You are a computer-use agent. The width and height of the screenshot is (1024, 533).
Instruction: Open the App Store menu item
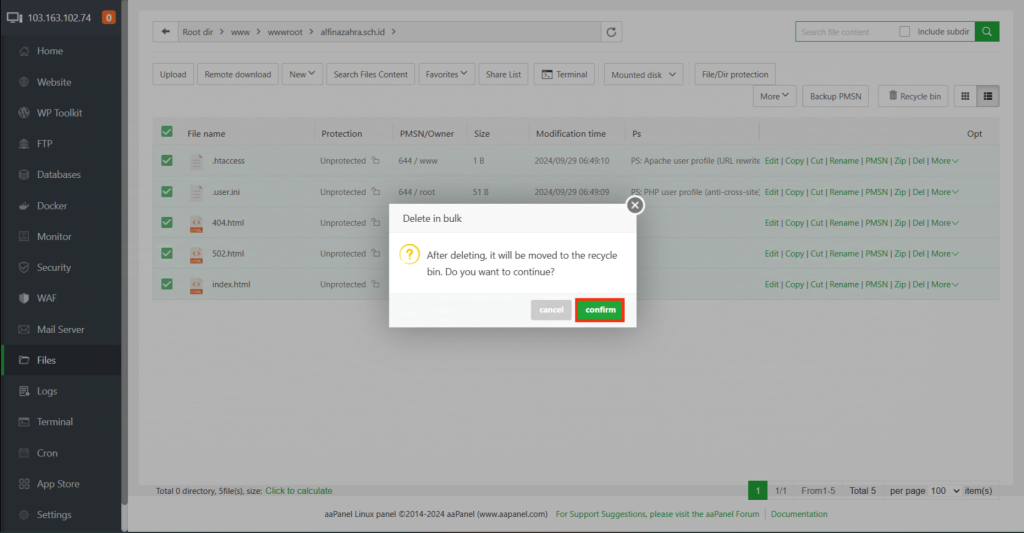coord(58,484)
